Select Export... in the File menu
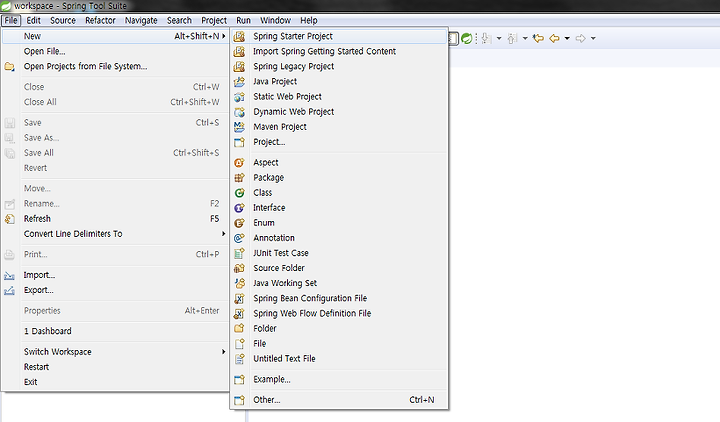The height and width of the screenshot is (422, 720). [x=115, y=290]
